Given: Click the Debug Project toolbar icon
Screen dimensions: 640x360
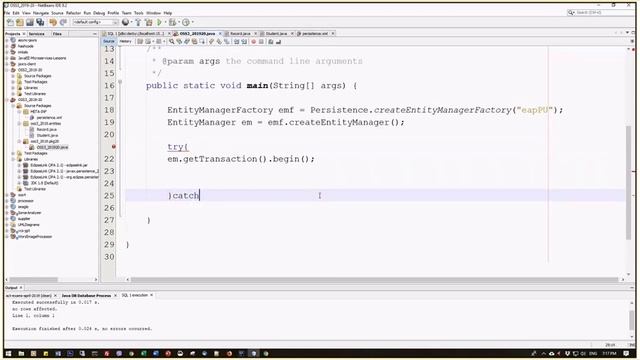Looking at the screenshot, I should coord(173,22).
